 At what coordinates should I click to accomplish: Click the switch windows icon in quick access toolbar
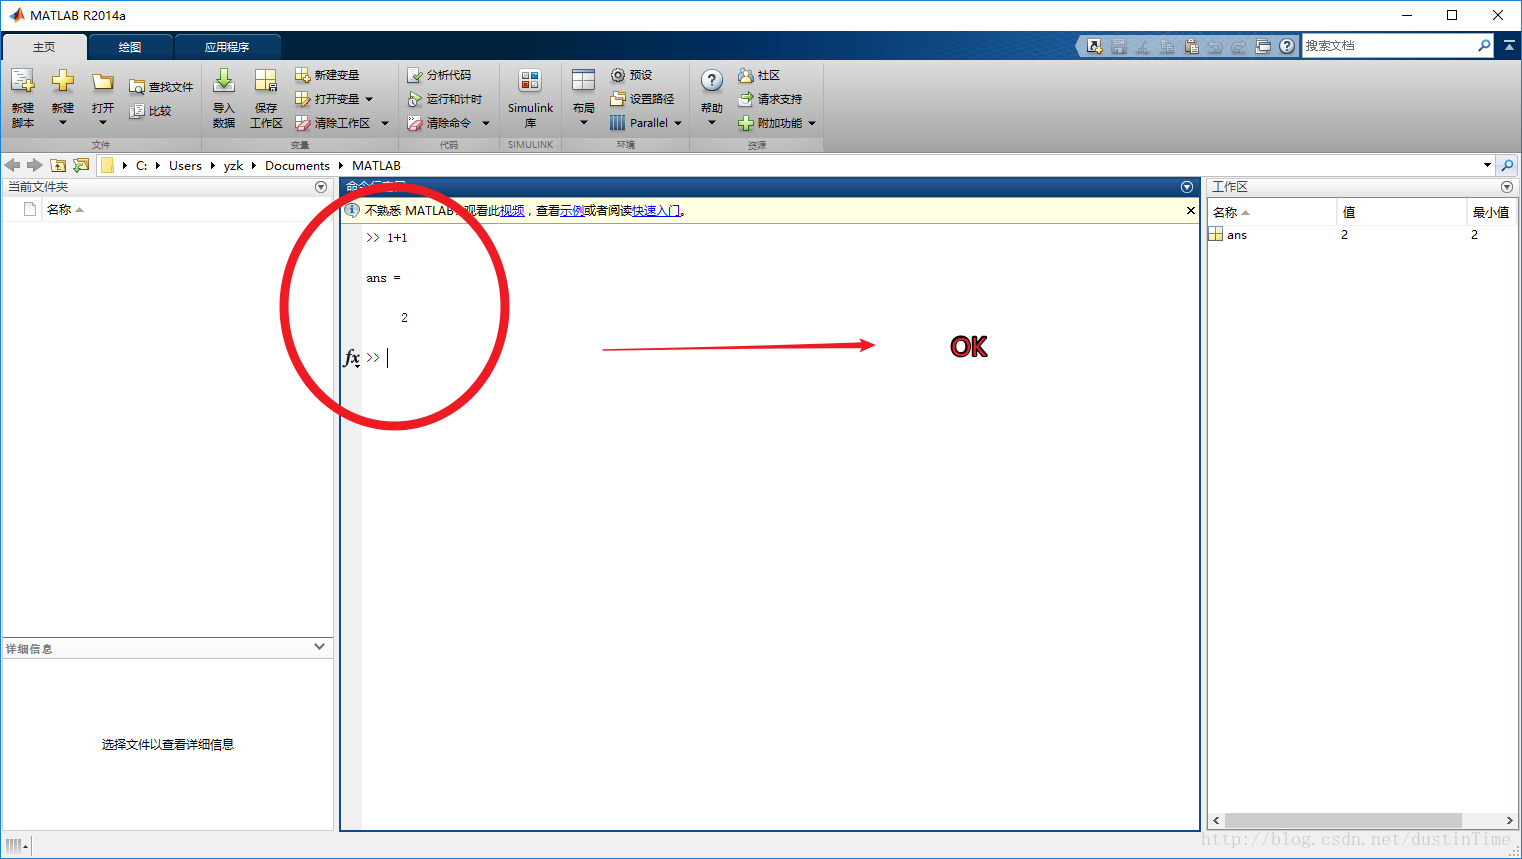(1263, 46)
